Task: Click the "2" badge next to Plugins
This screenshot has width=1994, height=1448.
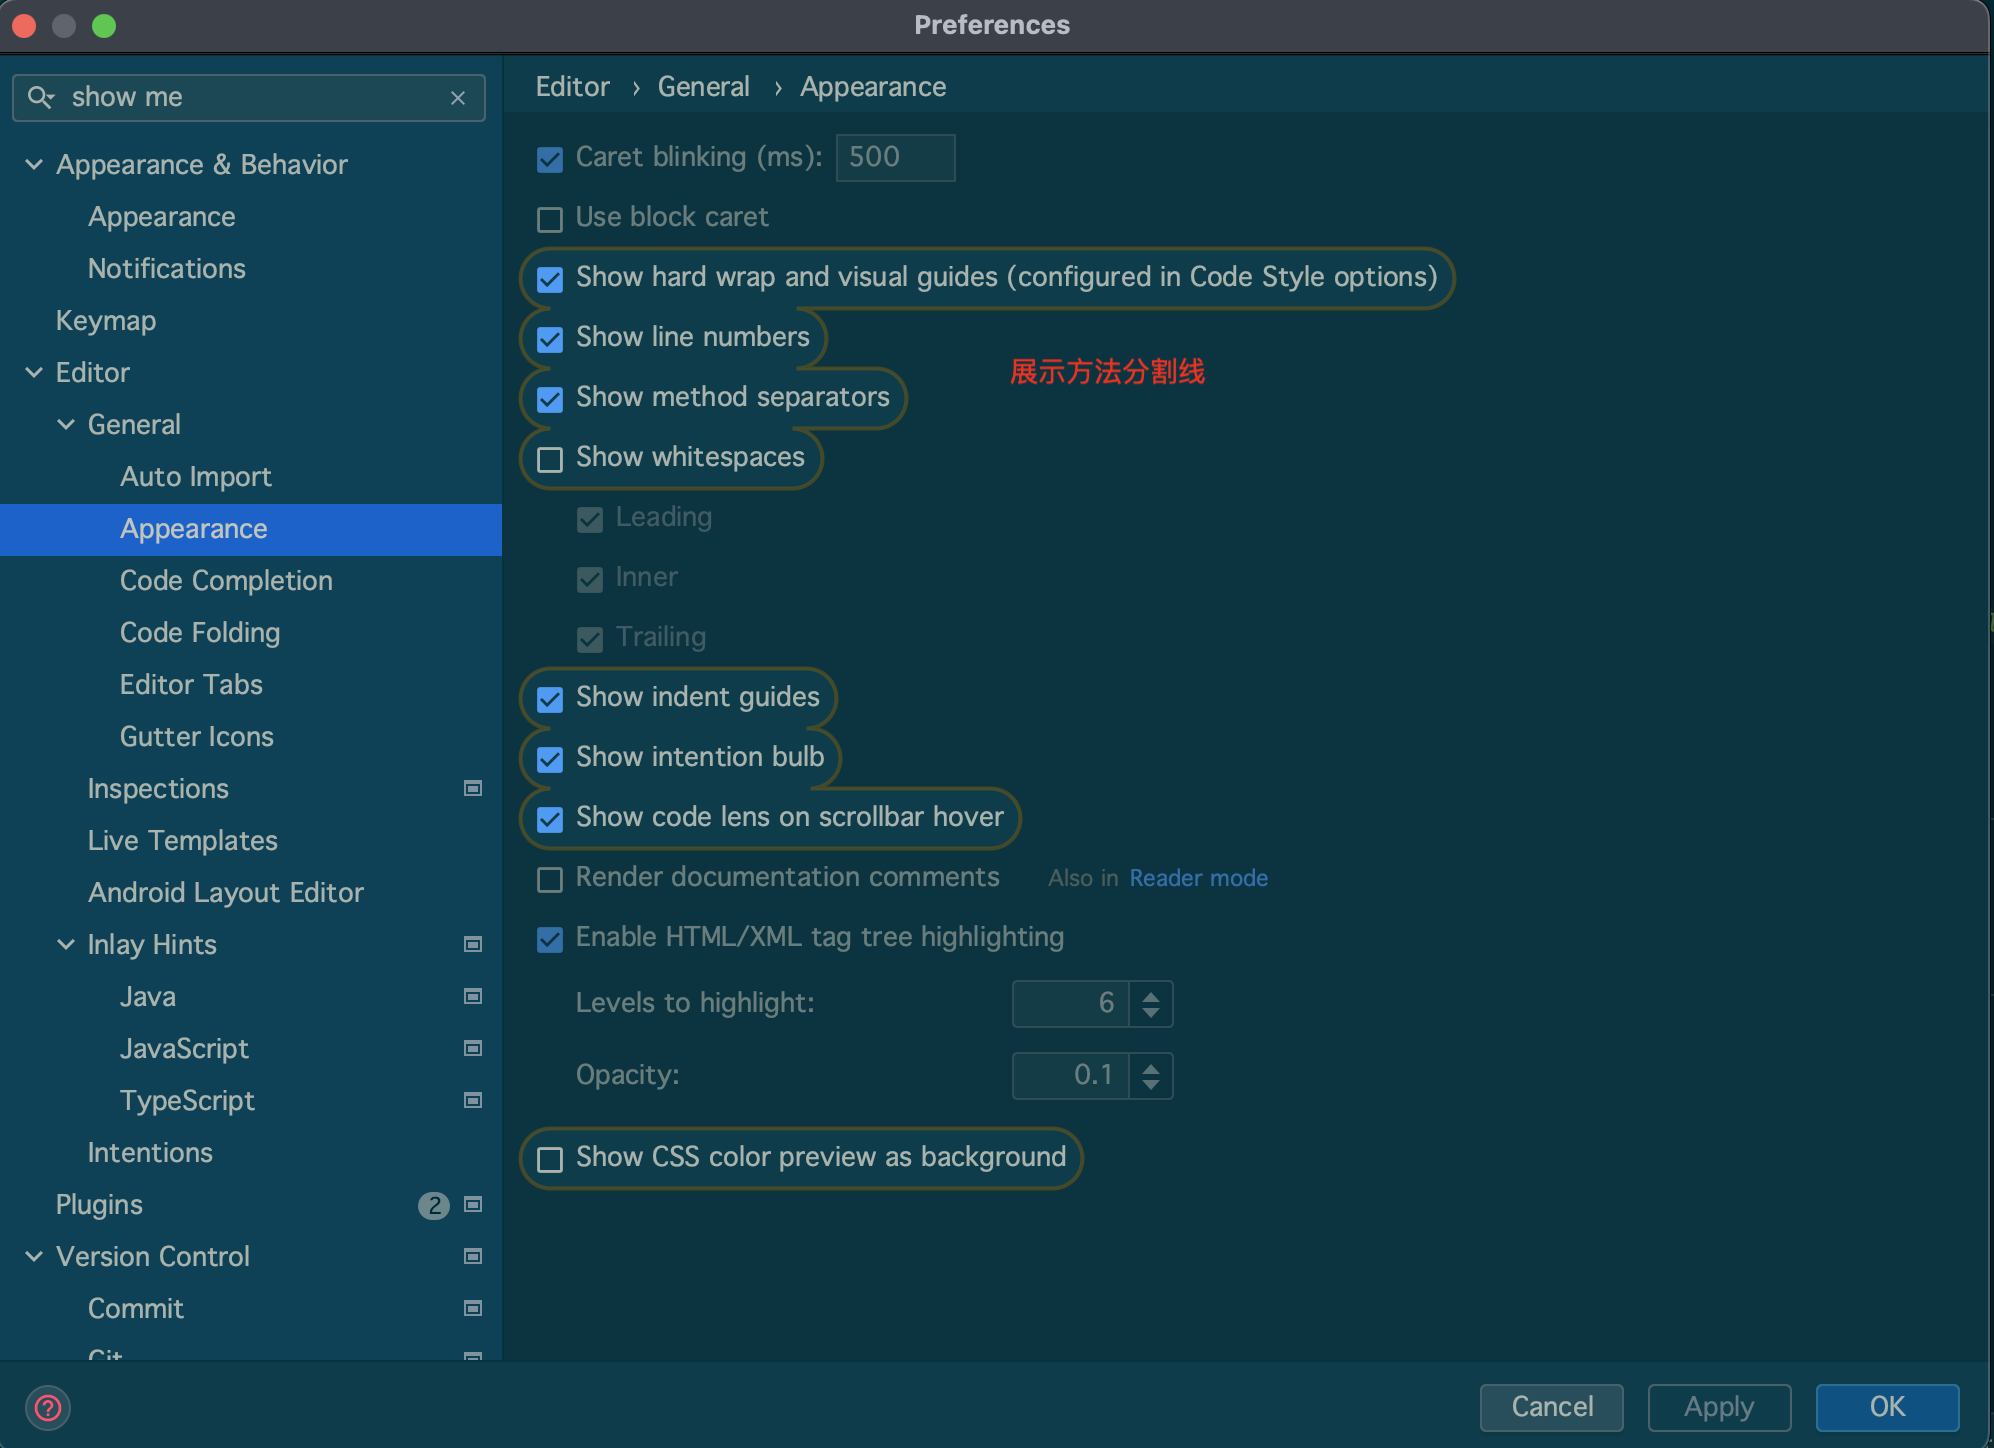Action: tap(434, 1205)
